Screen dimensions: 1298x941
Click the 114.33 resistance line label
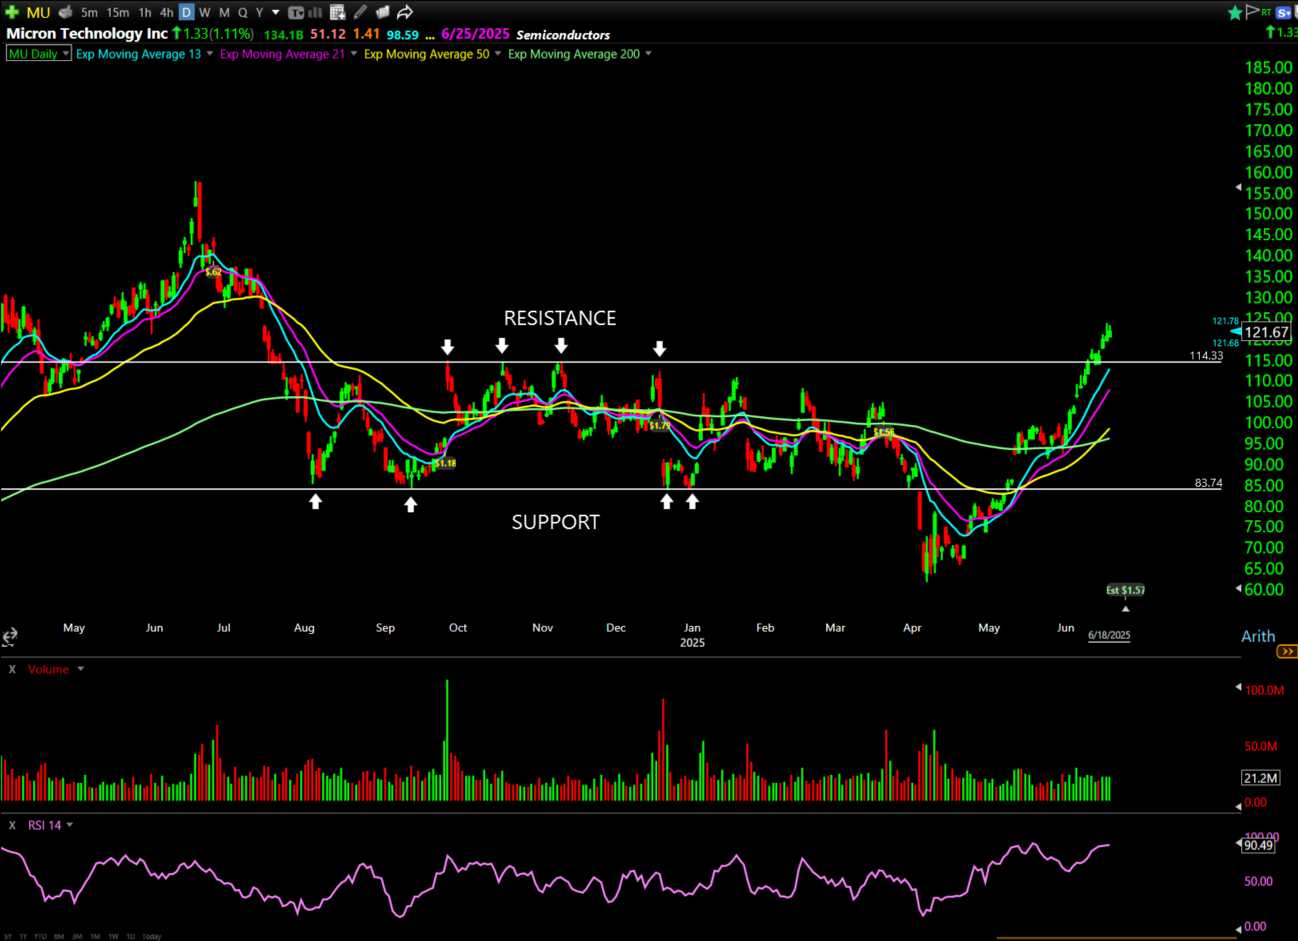coord(1206,355)
